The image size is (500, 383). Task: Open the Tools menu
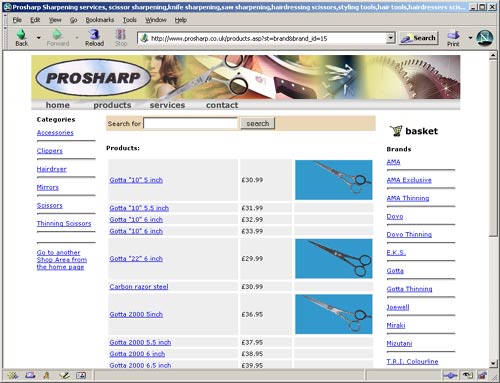click(130, 20)
